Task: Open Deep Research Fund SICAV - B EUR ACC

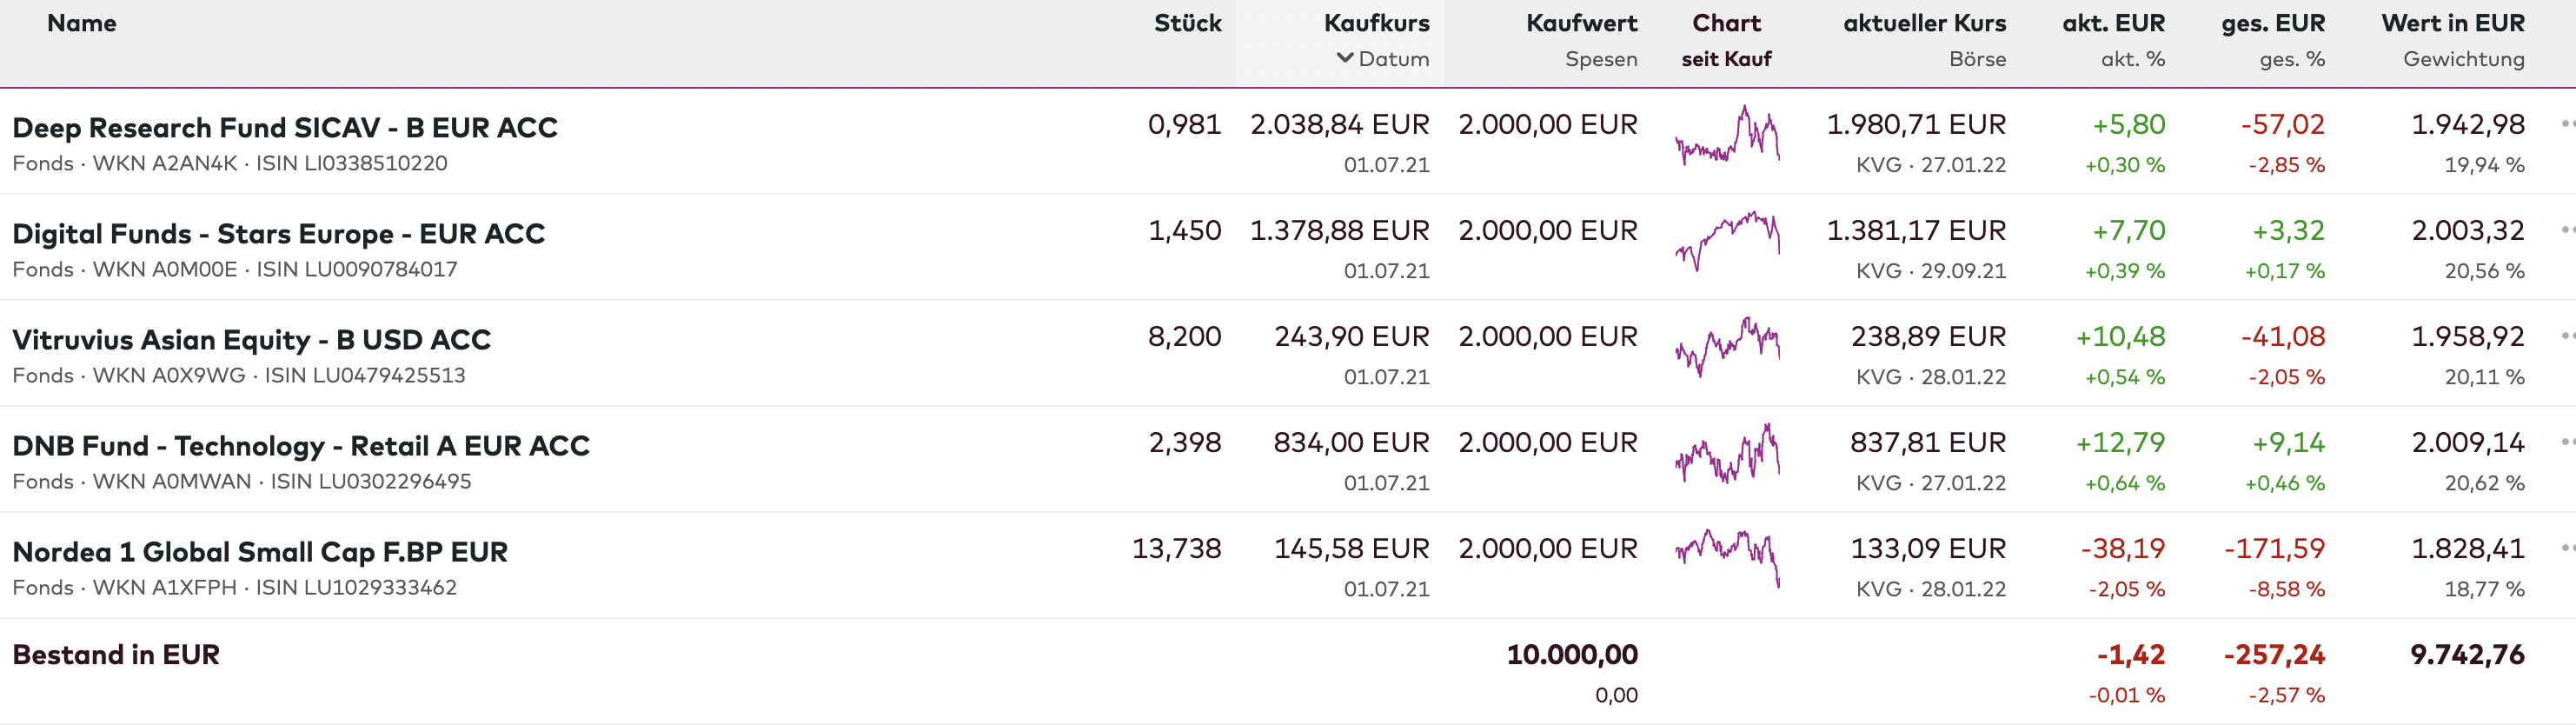Action: point(285,128)
